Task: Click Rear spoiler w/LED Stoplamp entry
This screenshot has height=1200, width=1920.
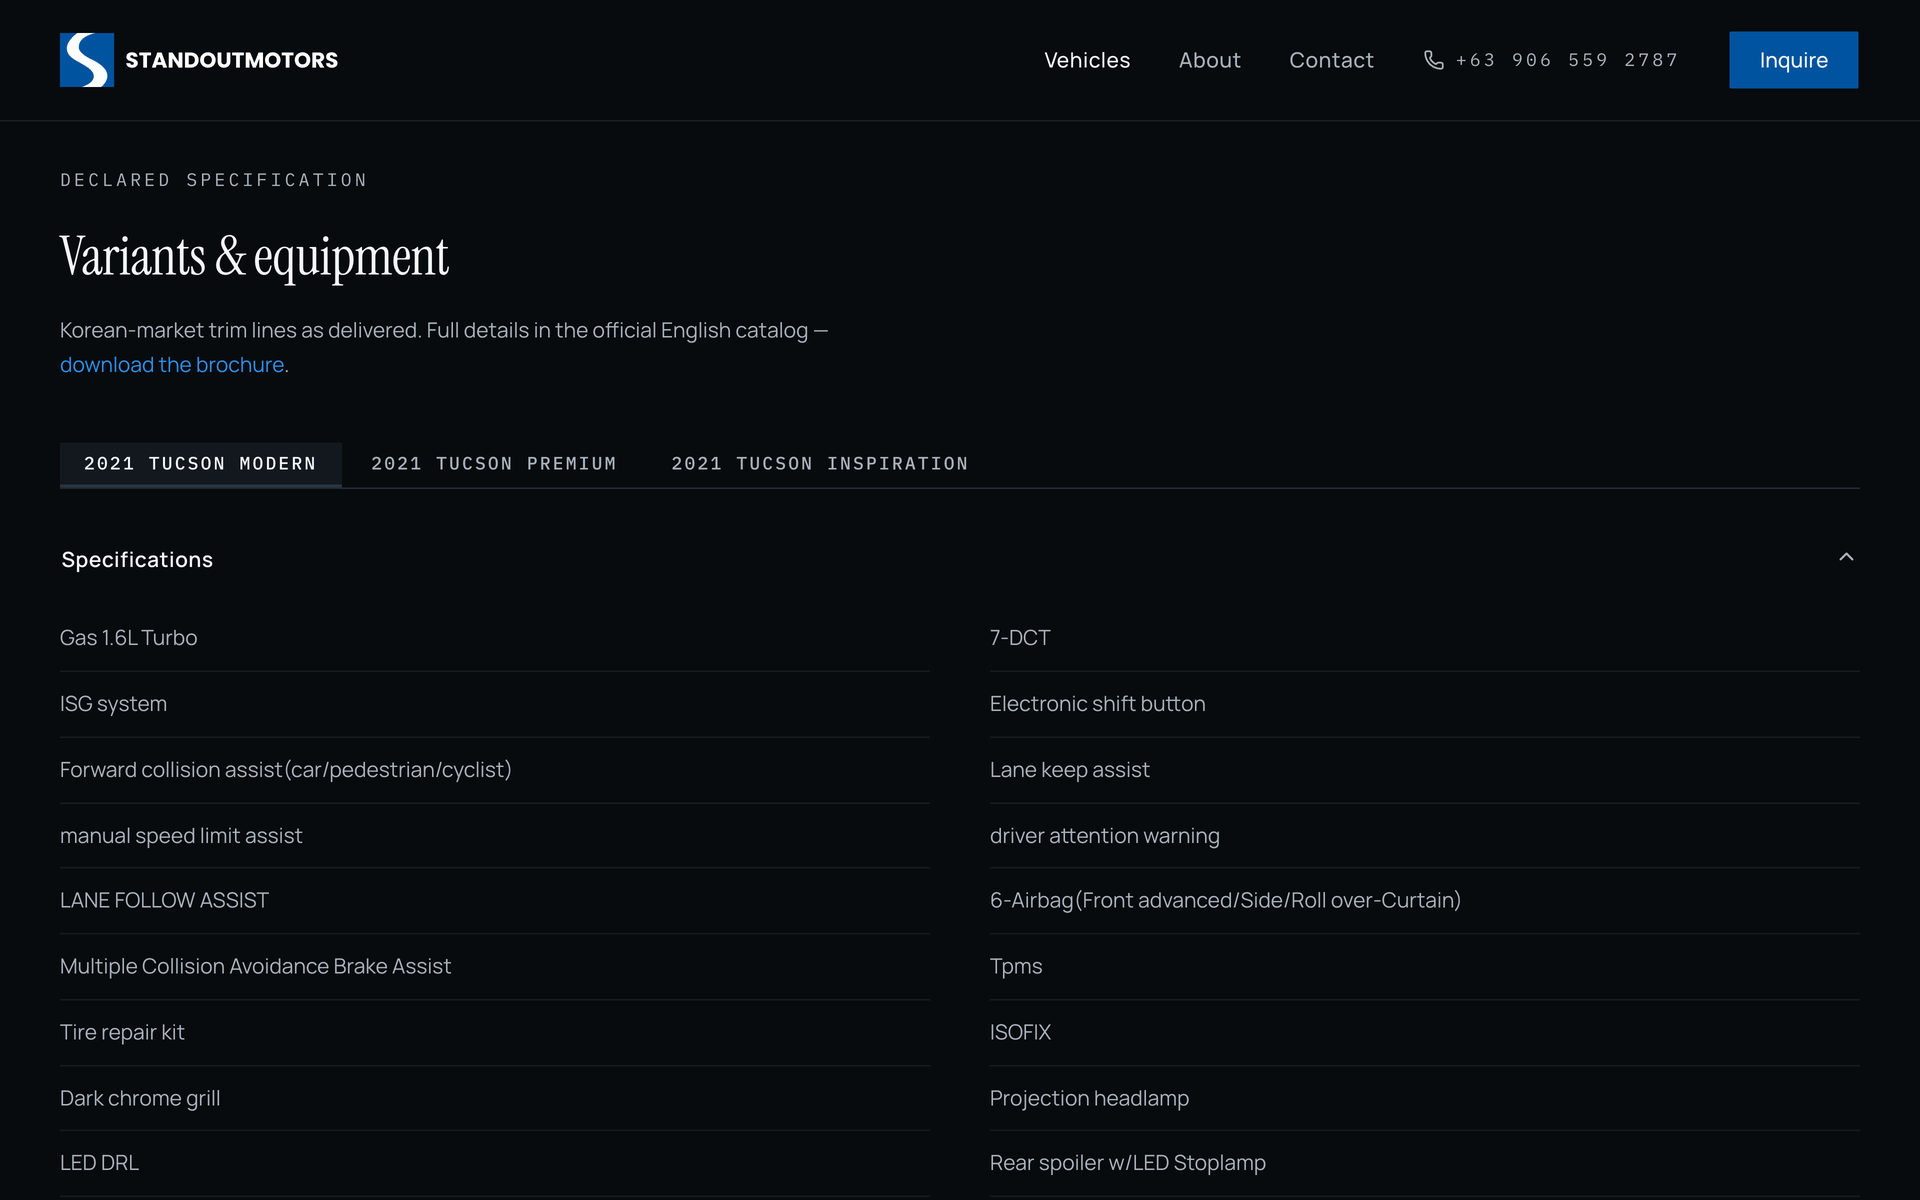Action: 1424,1163
